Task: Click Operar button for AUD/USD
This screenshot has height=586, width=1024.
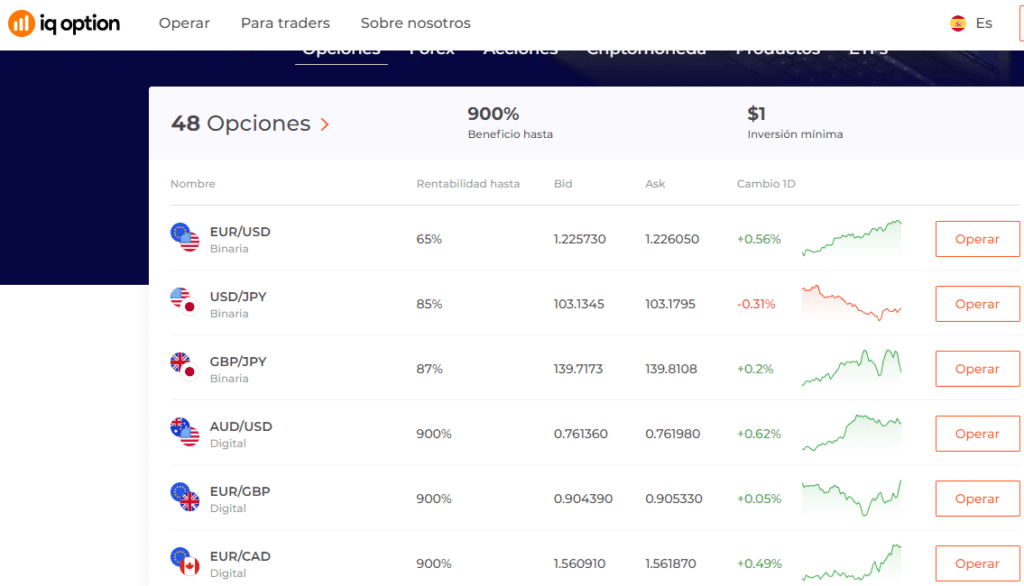Action: [x=977, y=434]
